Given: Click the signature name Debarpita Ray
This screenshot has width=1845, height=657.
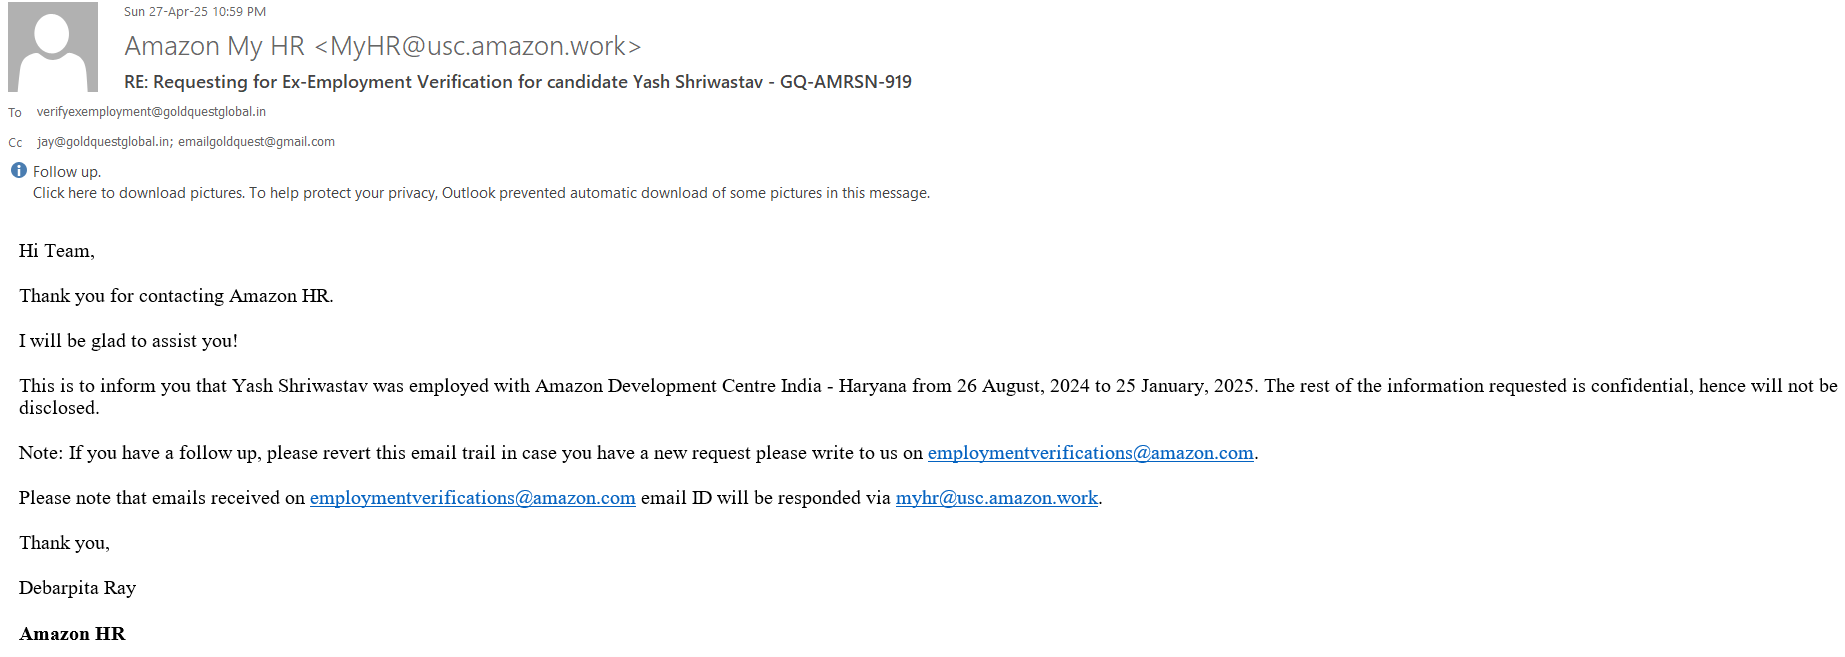Looking at the screenshot, I should tap(77, 588).
